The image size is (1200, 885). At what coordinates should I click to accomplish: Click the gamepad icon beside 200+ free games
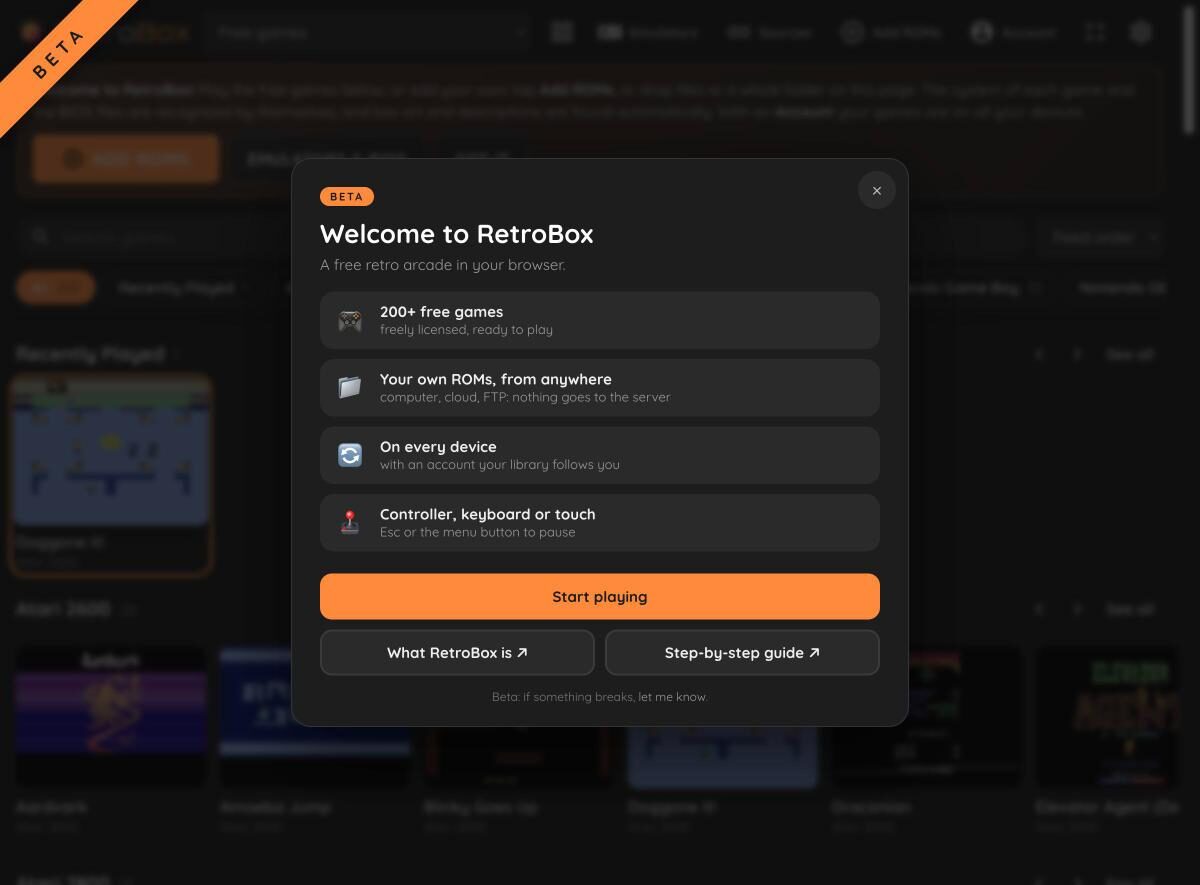click(x=350, y=320)
